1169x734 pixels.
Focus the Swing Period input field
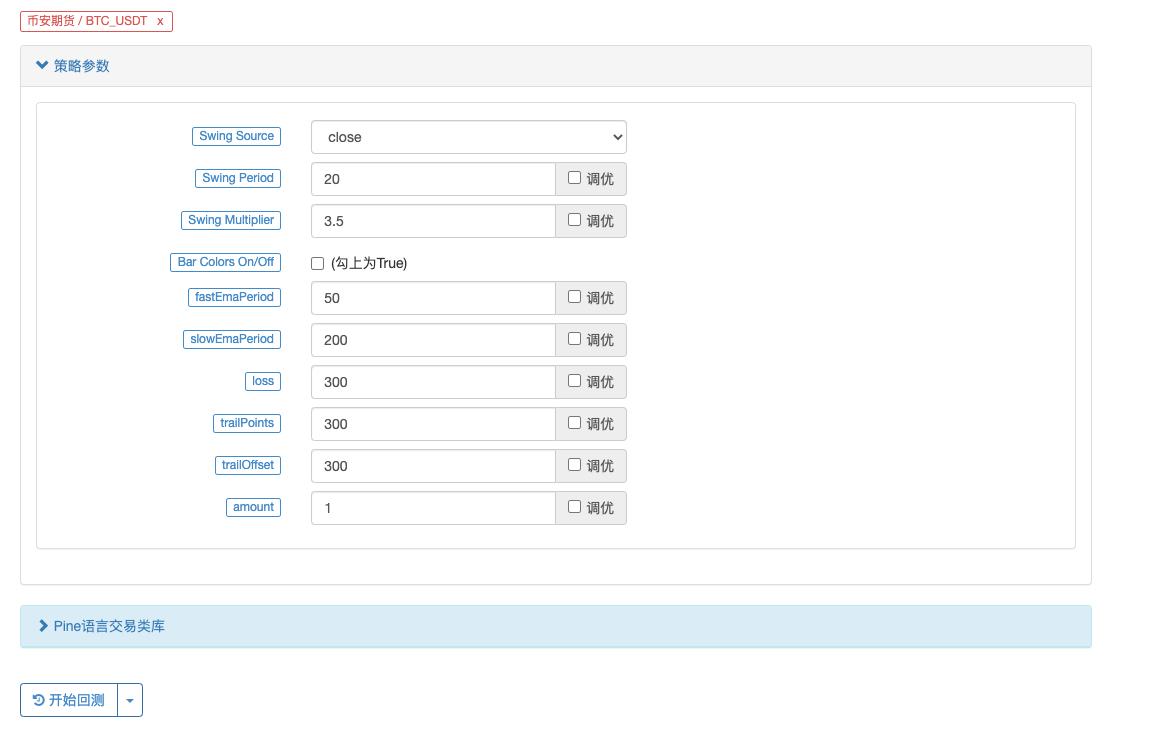tap(433, 179)
